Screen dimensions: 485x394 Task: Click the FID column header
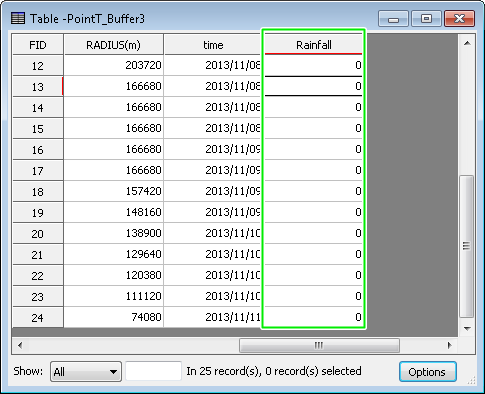(38, 44)
